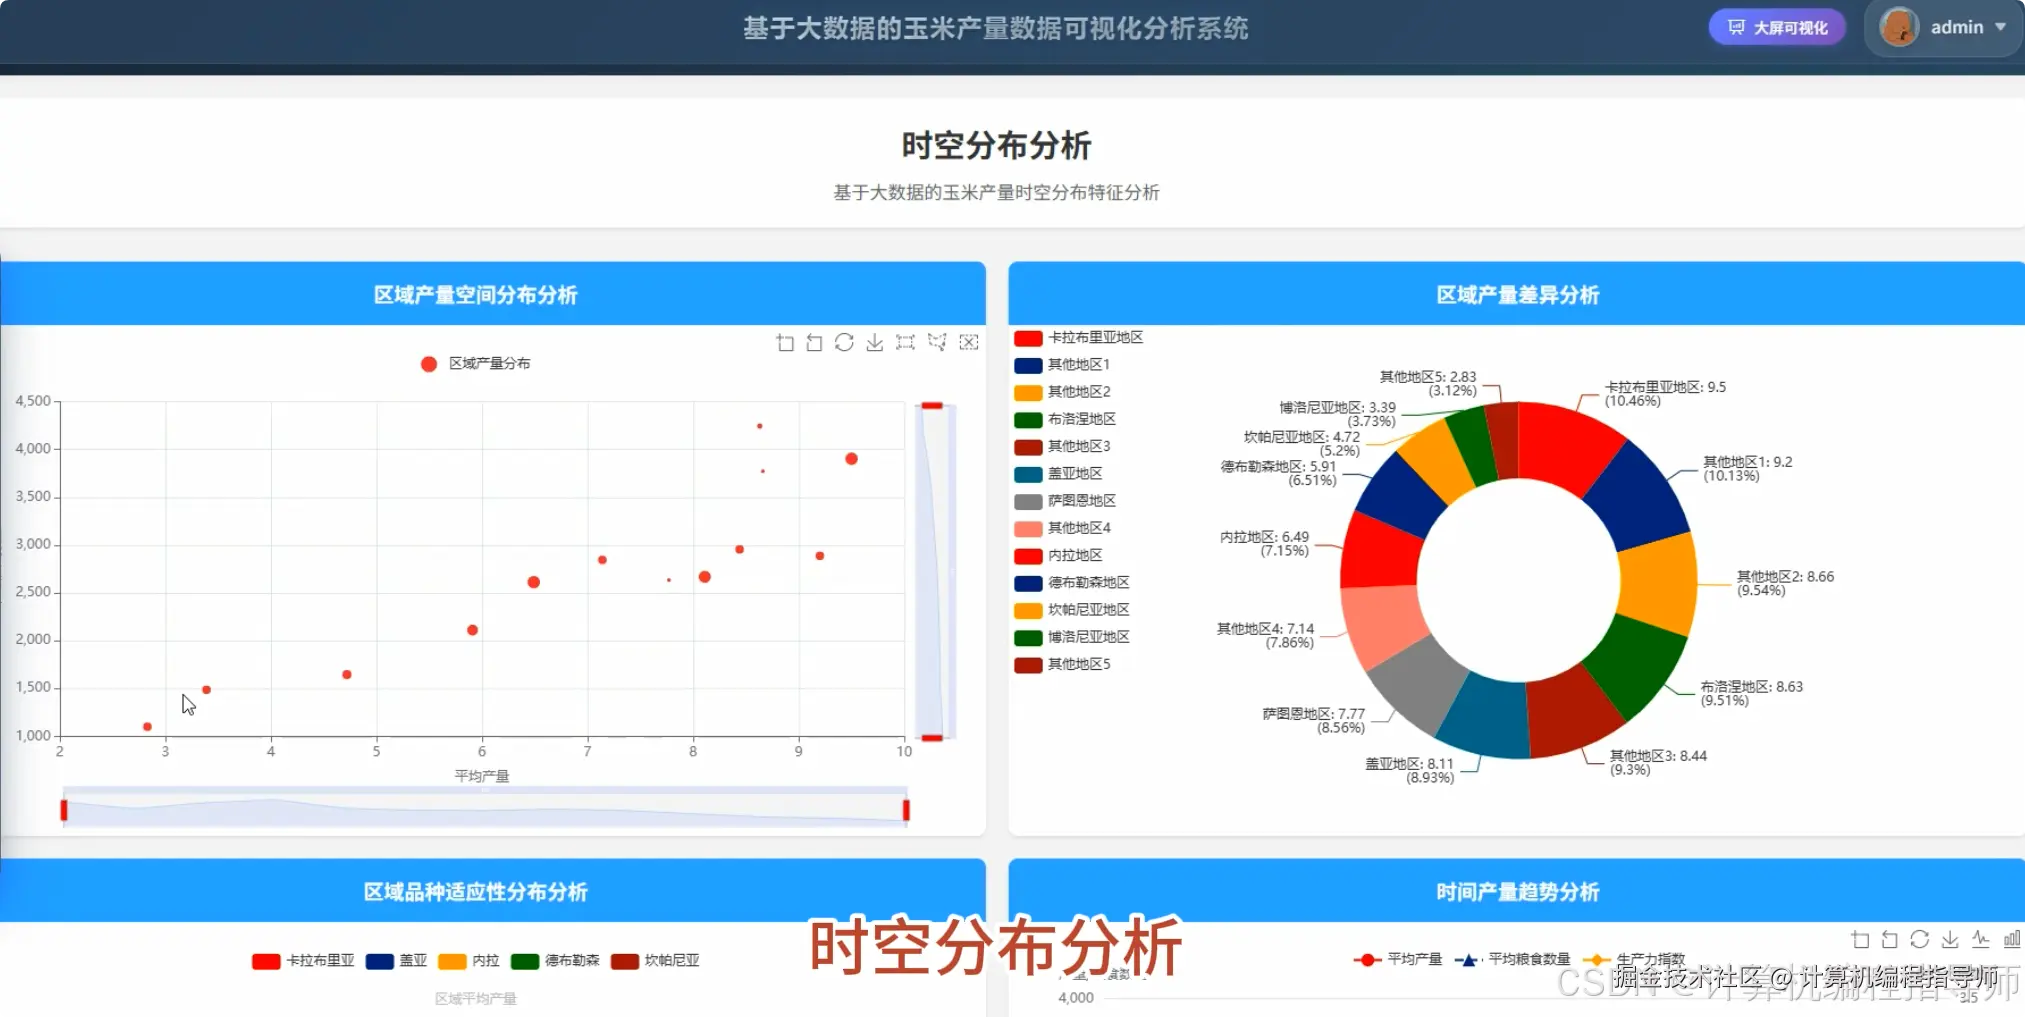The image size is (2025, 1017).
Task: Click the 大屏可视化 button
Action: 1776,27
